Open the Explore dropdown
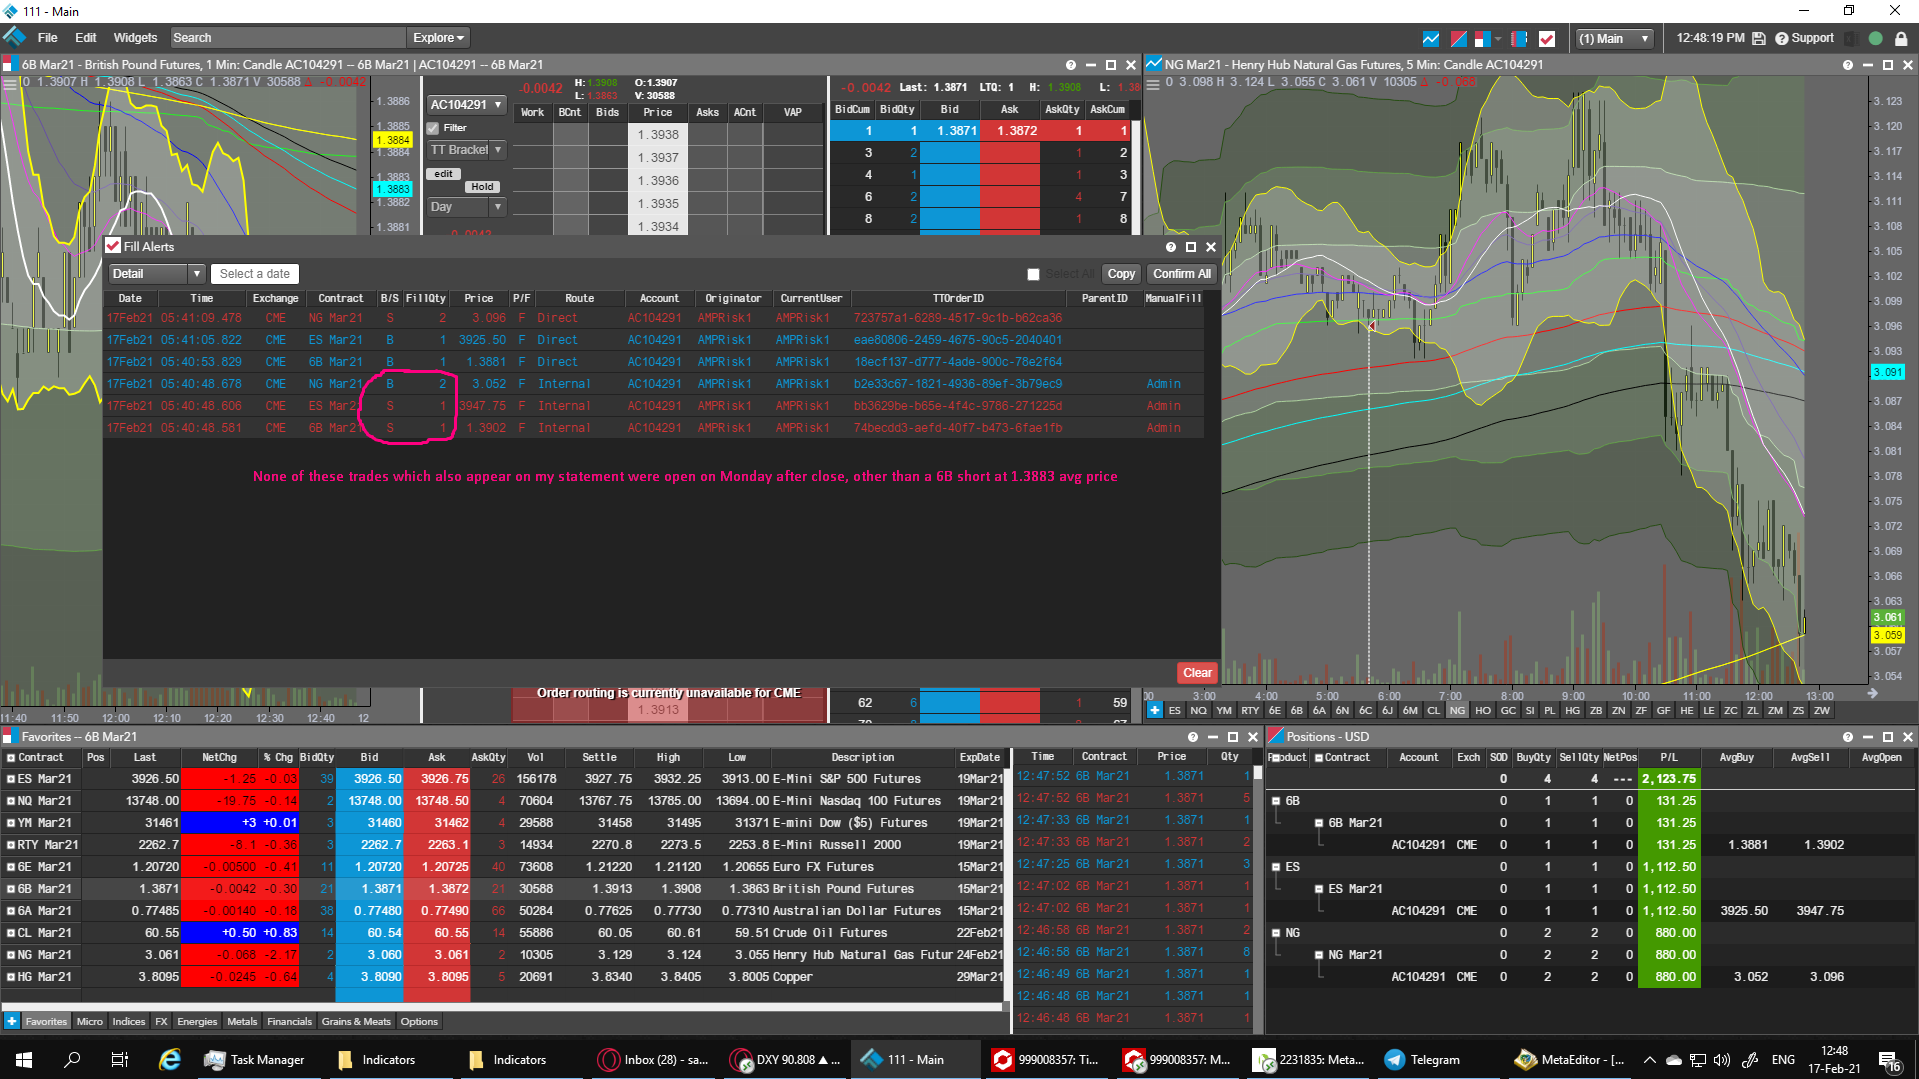Screen dimensions: 1919x1079 tap(439, 38)
